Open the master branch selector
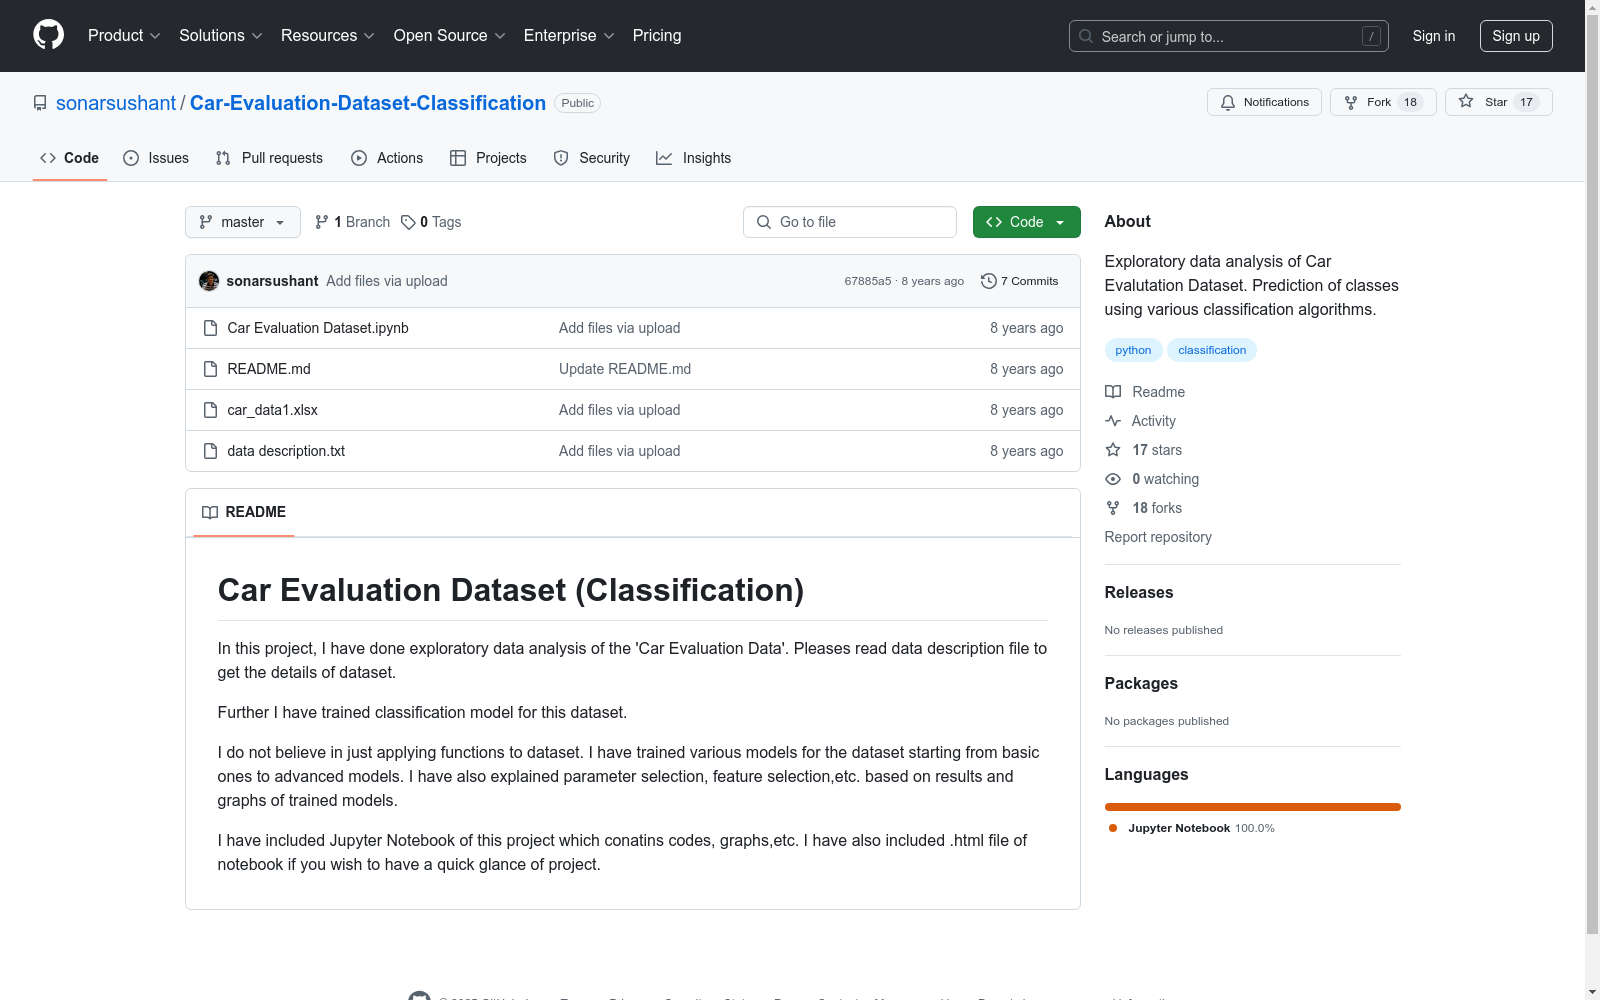 point(243,222)
